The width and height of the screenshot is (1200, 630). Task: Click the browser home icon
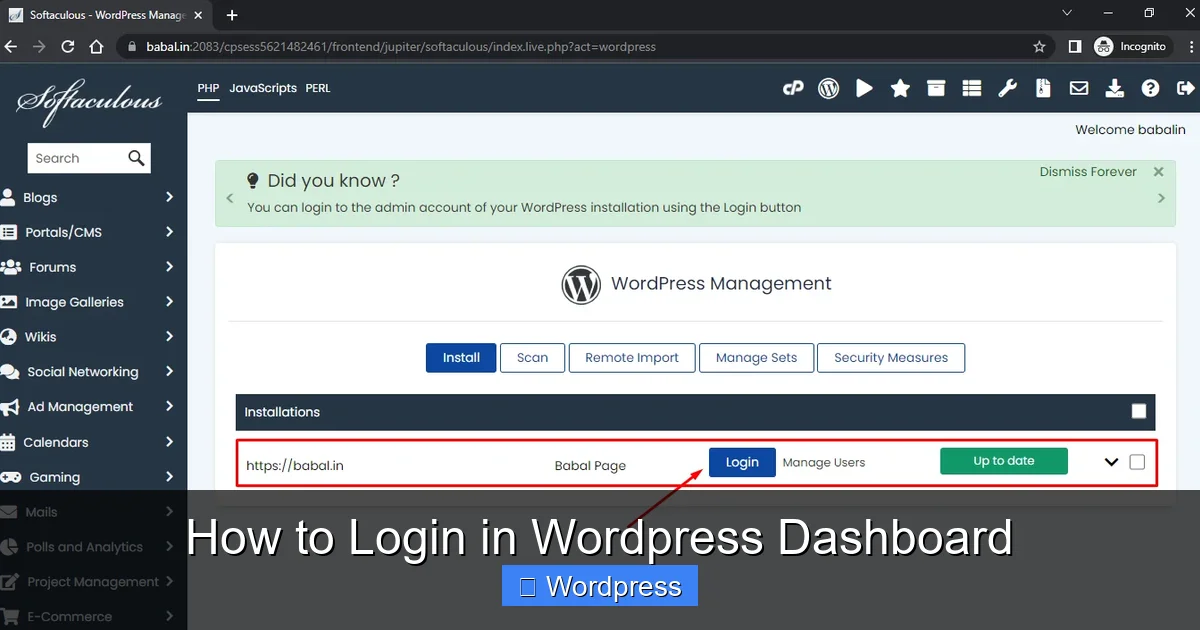click(96, 46)
